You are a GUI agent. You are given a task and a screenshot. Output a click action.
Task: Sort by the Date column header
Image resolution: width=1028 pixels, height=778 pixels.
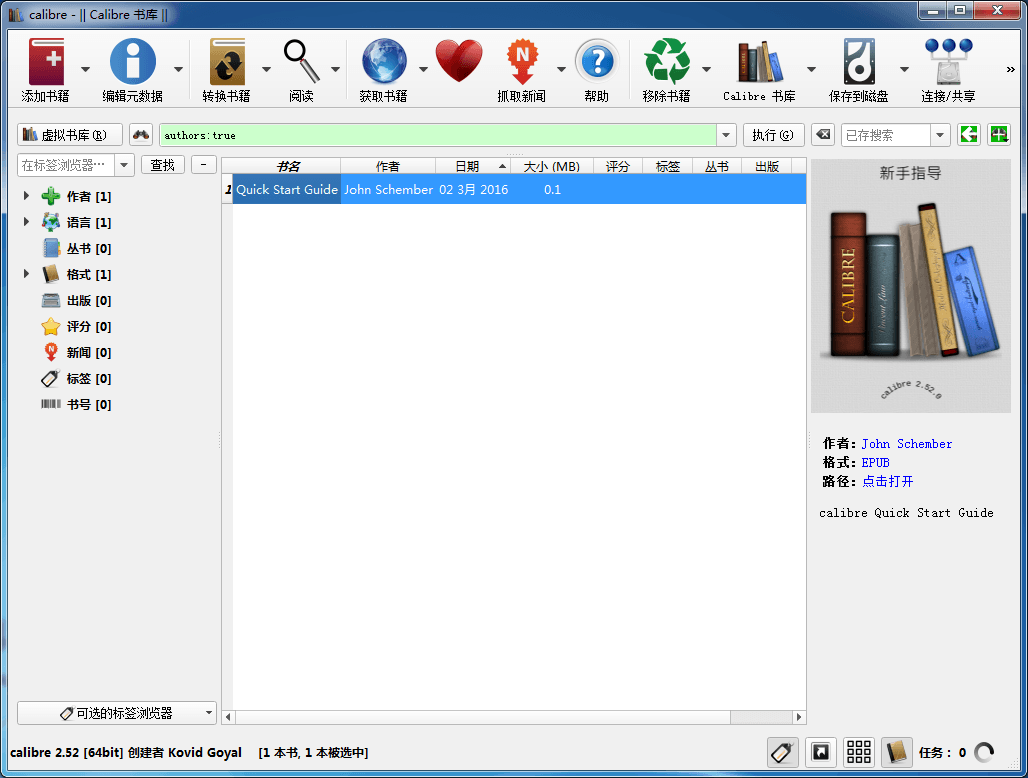(x=473, y=166)
